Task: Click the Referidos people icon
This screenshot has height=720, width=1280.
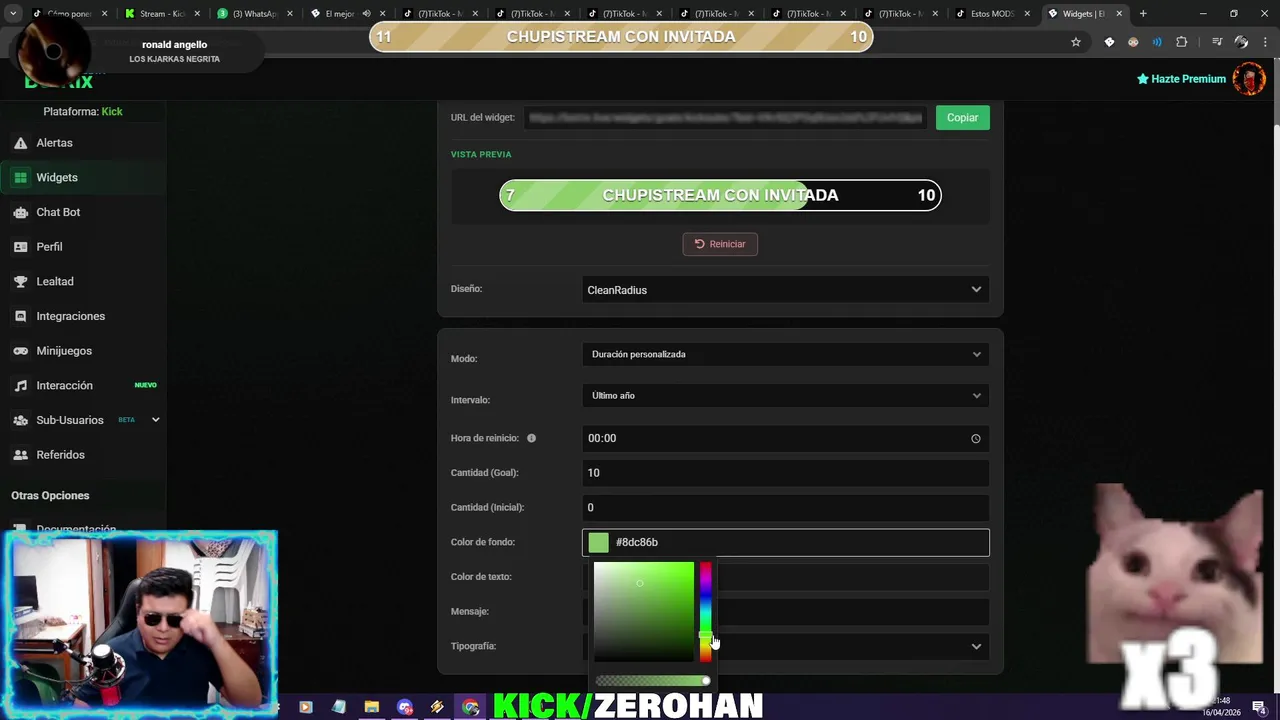Action: pyautogui.click(x=20, y=455)
